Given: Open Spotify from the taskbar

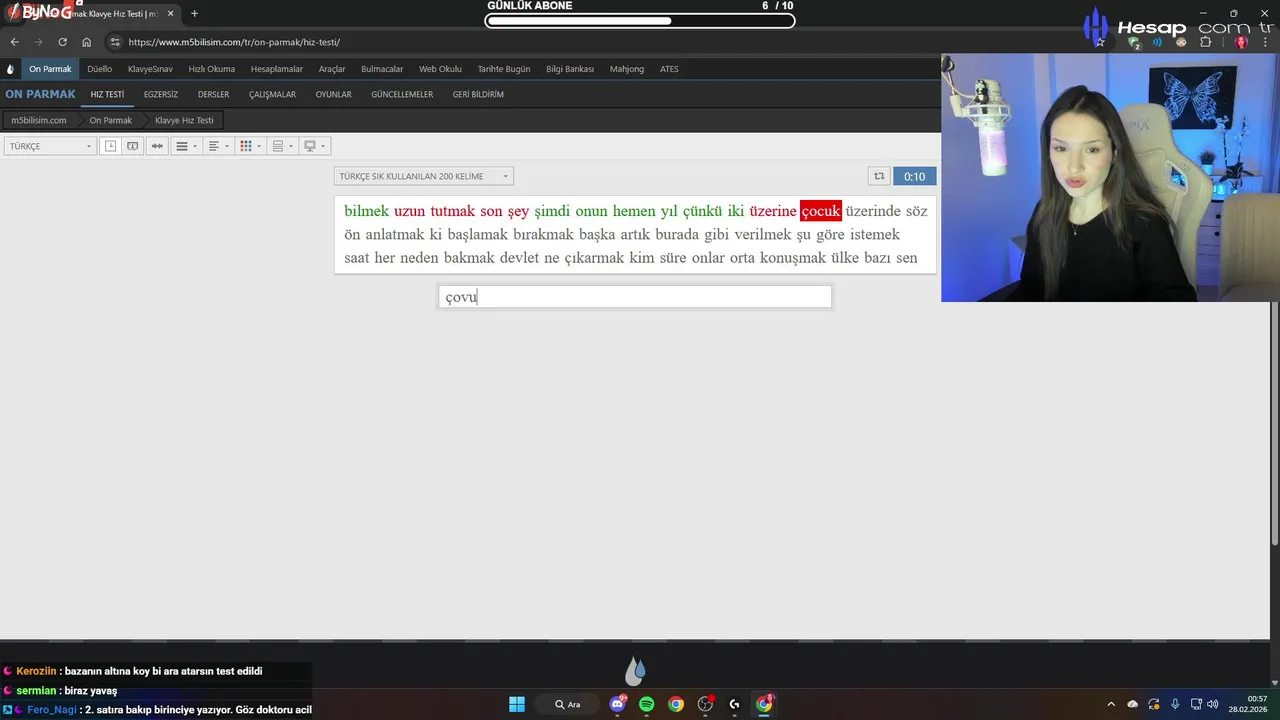Looking at the screenshot, I should tap(647, 704).
